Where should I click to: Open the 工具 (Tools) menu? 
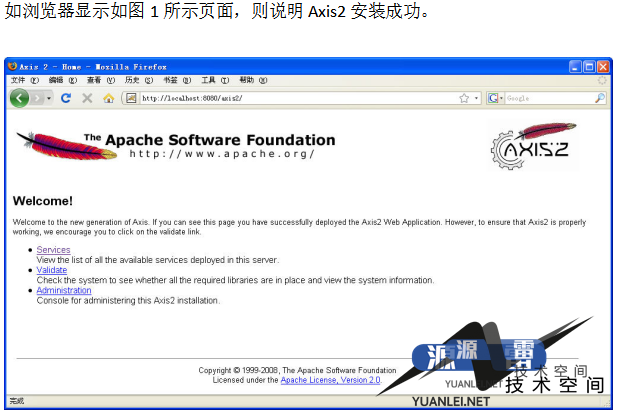pyautogui.click(x=215, y=80)
